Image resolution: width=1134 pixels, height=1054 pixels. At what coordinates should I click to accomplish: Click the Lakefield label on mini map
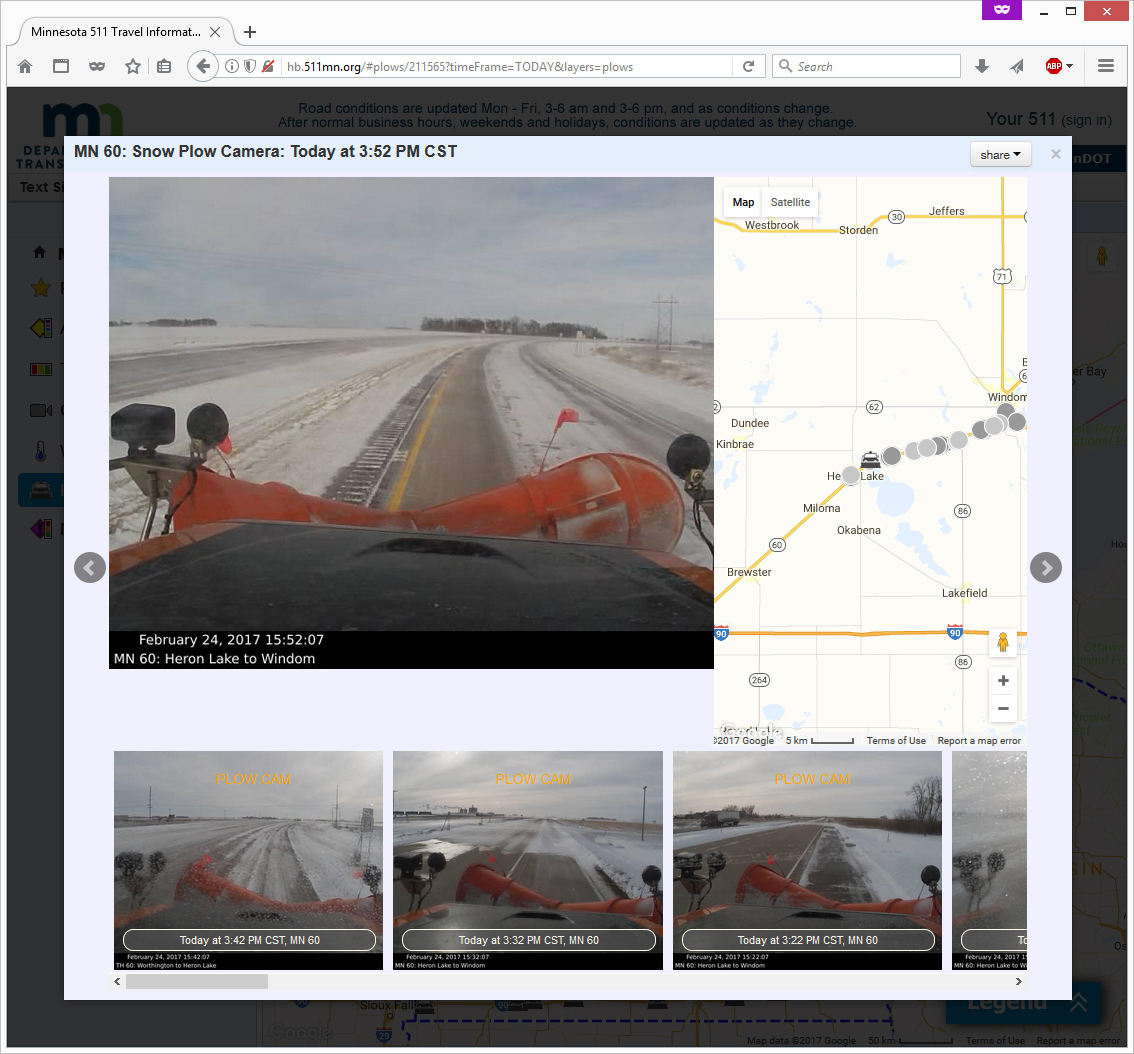point(964,593)
